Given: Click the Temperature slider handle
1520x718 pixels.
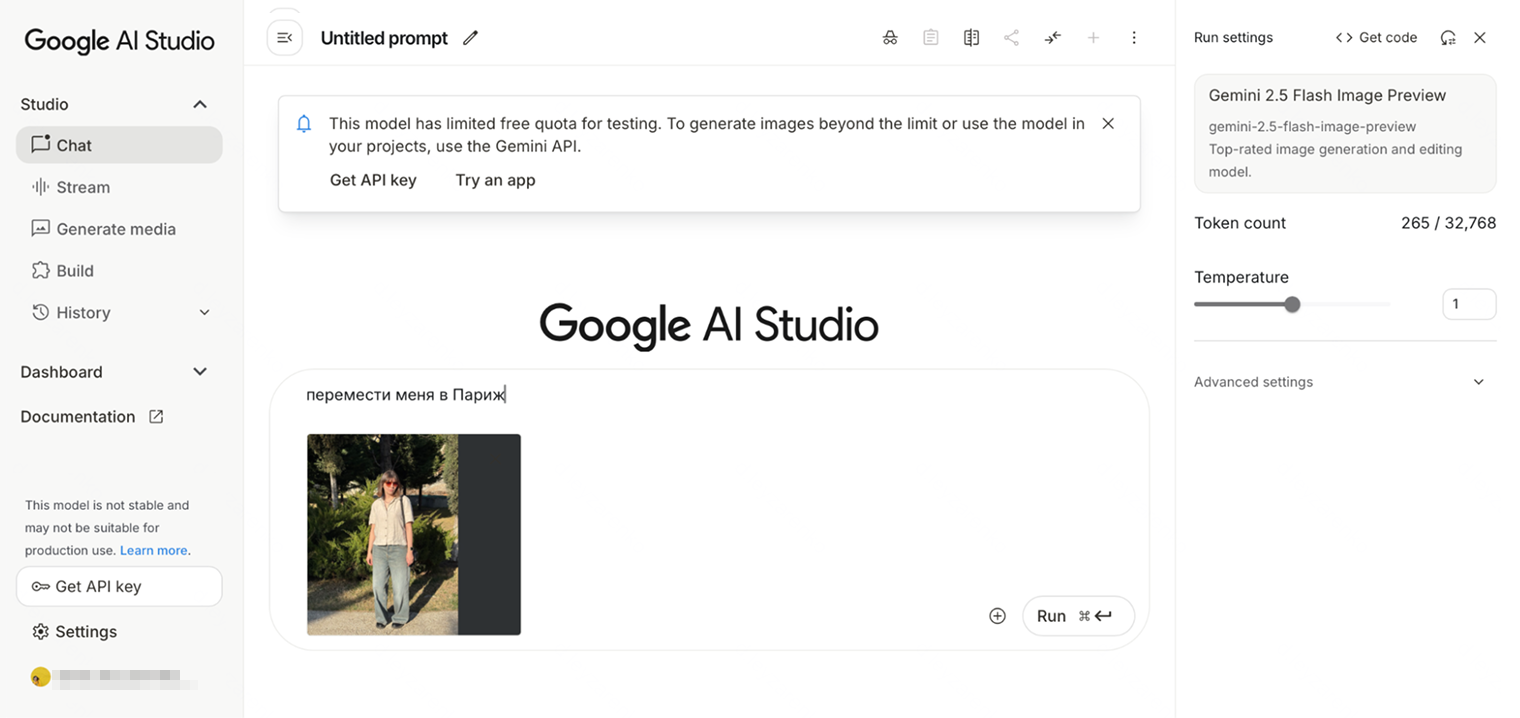Looking at the screenshot, I should (x=1292, y=304).
